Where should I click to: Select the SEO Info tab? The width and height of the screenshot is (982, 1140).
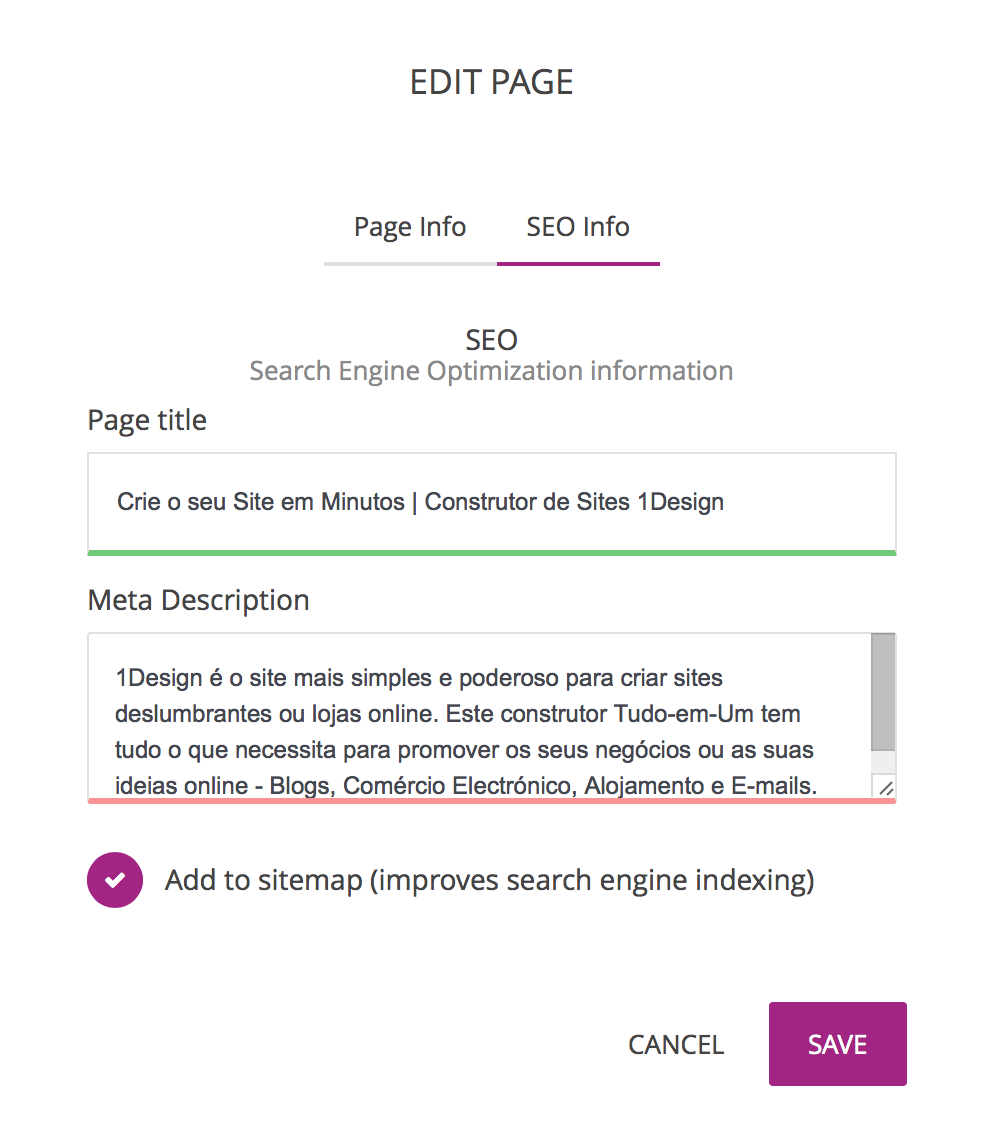coord(578,228)
